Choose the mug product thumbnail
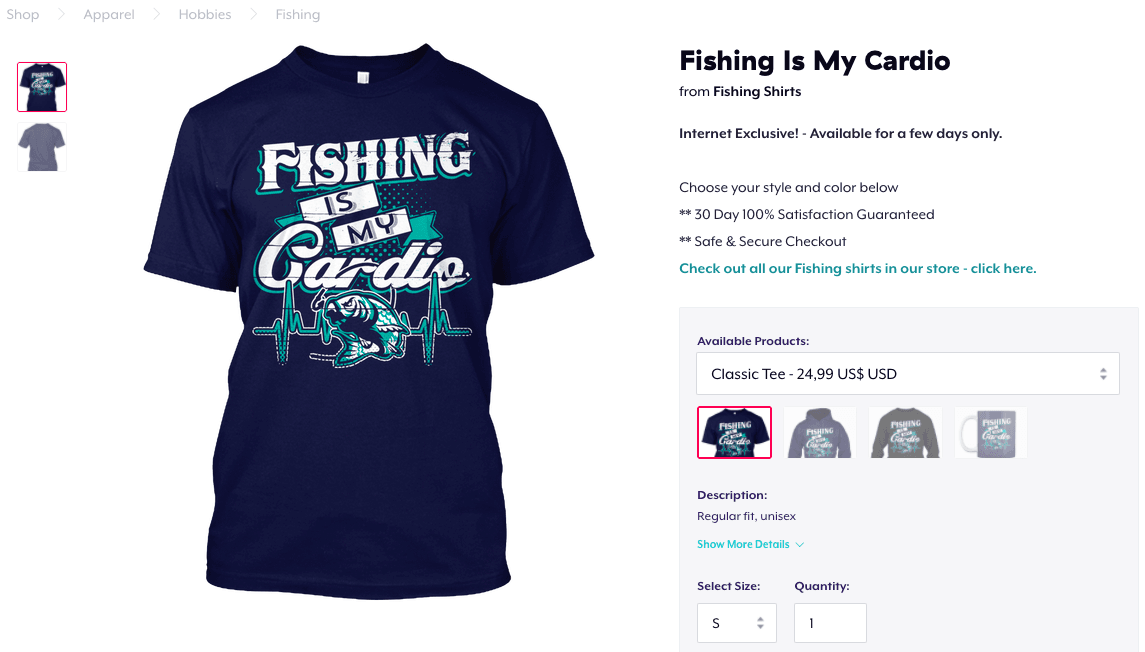 (990, 432)
